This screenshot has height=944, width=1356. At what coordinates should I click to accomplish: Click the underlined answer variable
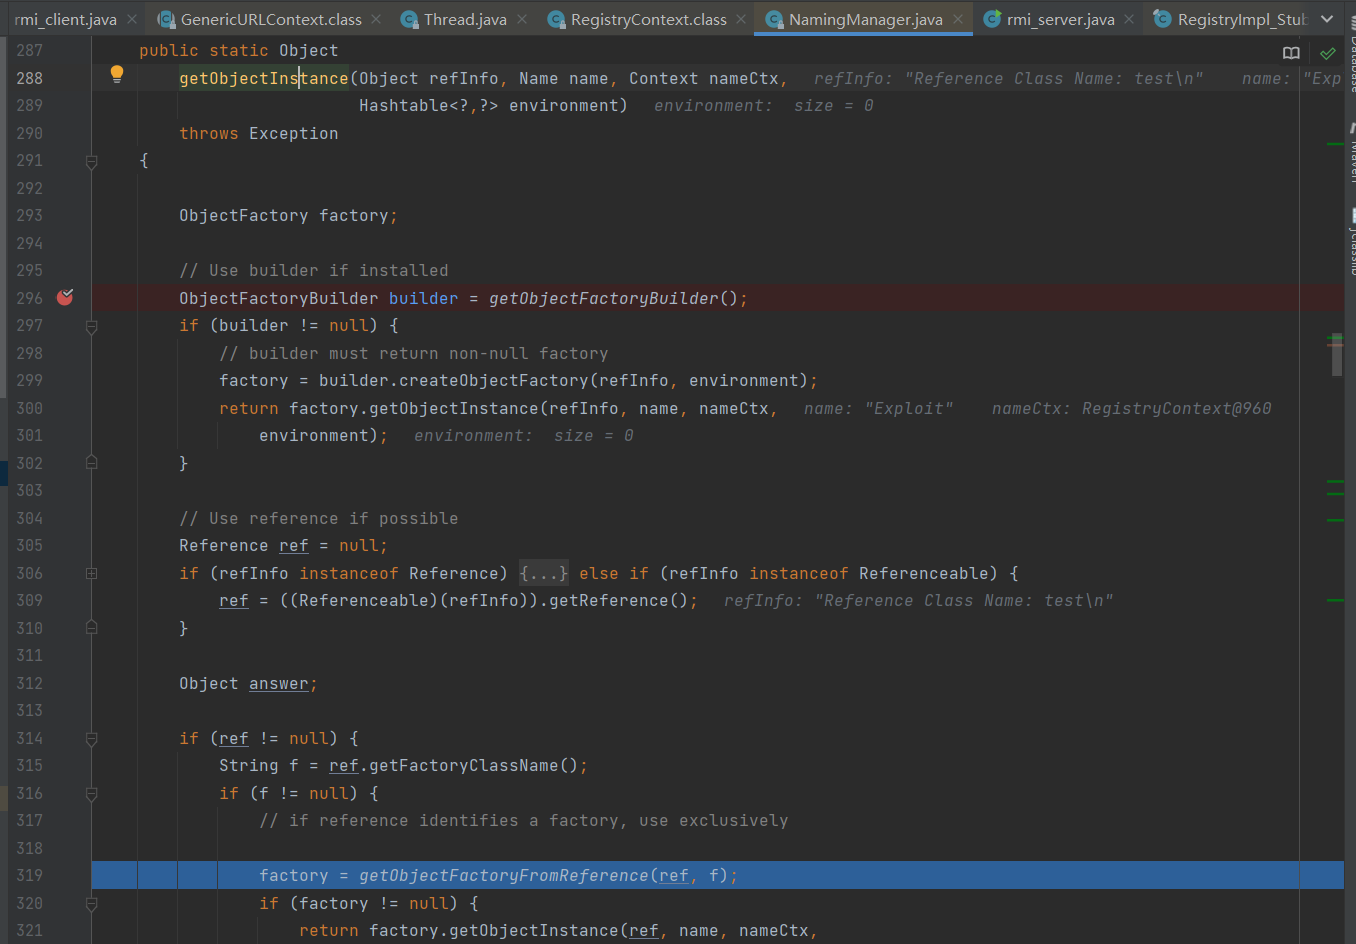[x=279, y=683]
